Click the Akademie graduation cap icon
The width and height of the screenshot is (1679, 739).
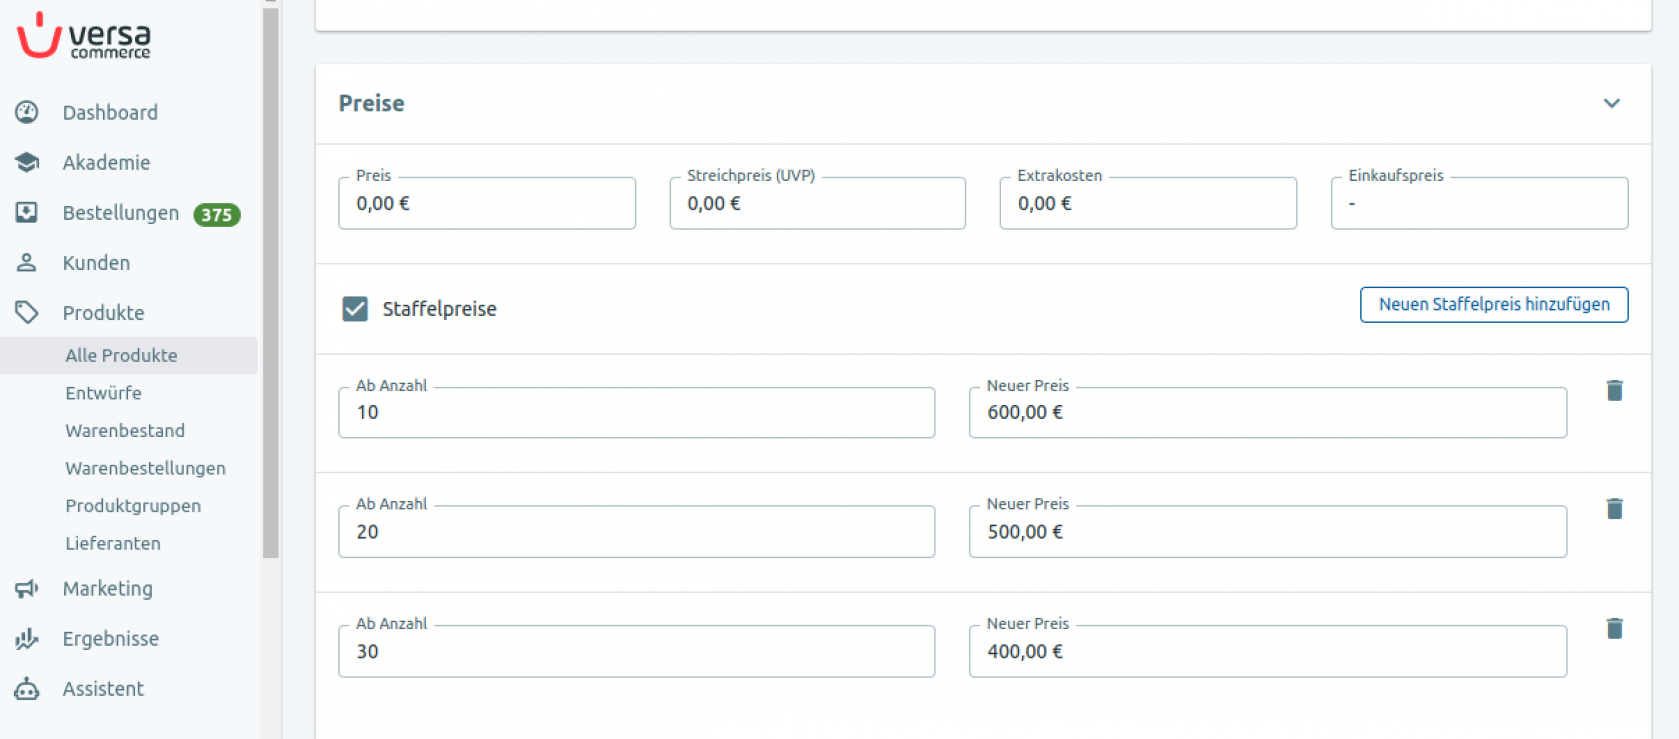27,162
